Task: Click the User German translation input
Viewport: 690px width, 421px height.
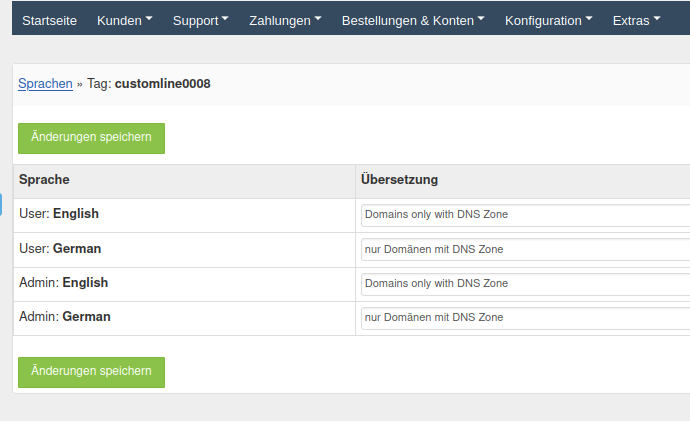Action: 525,249
